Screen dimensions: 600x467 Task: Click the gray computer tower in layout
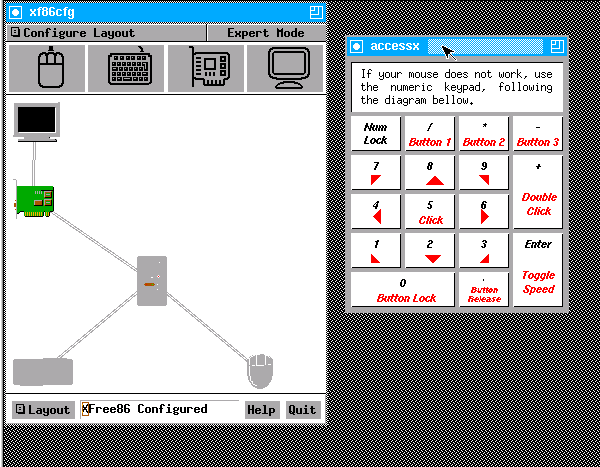[152, 281]
